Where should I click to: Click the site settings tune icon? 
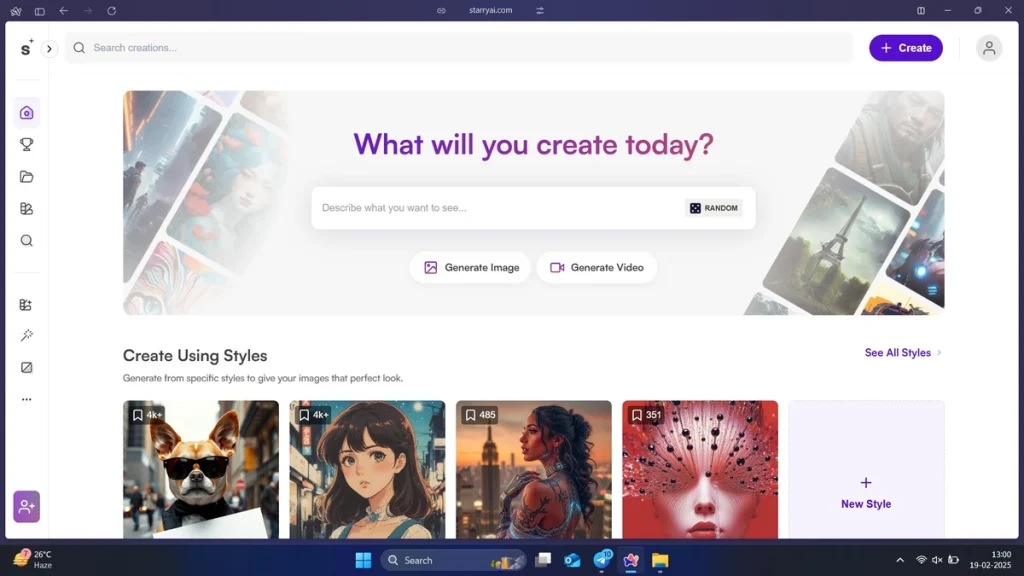[540, 10]
